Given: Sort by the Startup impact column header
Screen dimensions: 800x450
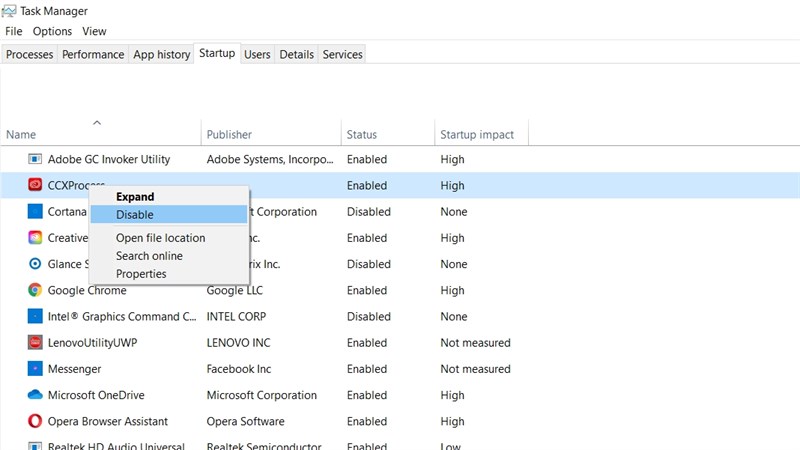Looking at the screenshot, I should [477, 135].
